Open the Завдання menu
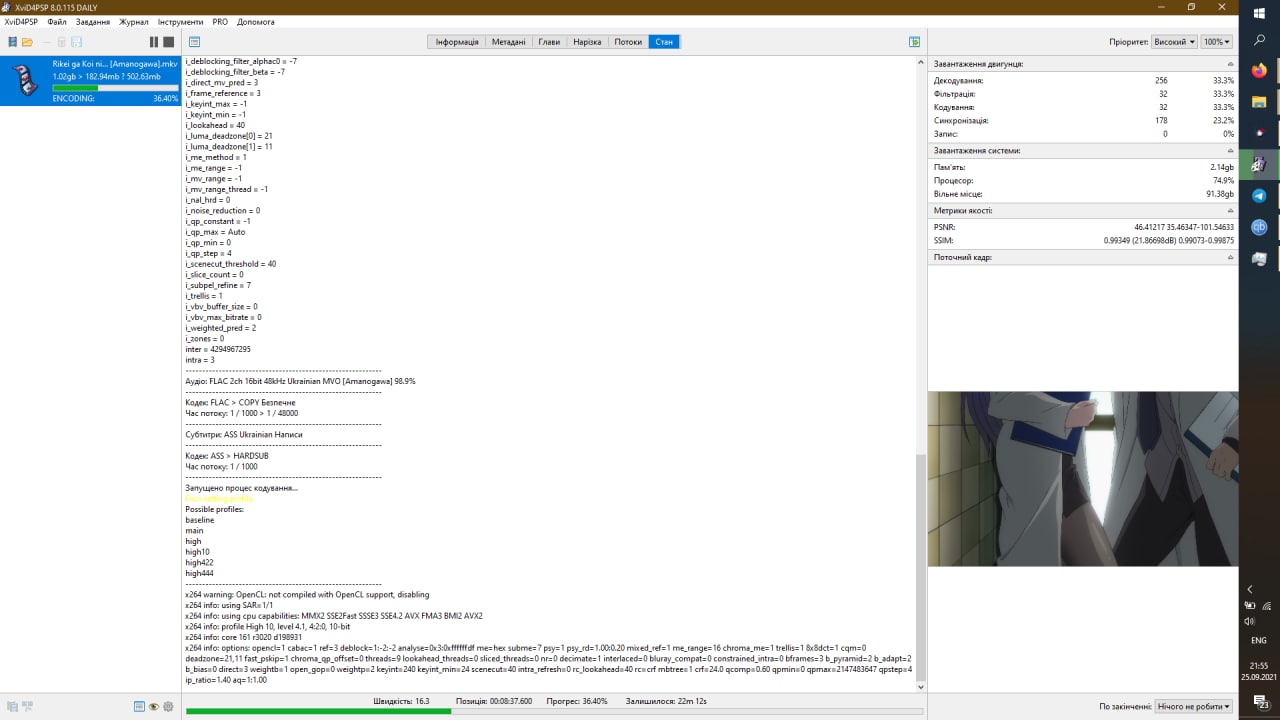This screenshot has height=720, width=1280. click(93, 21)
